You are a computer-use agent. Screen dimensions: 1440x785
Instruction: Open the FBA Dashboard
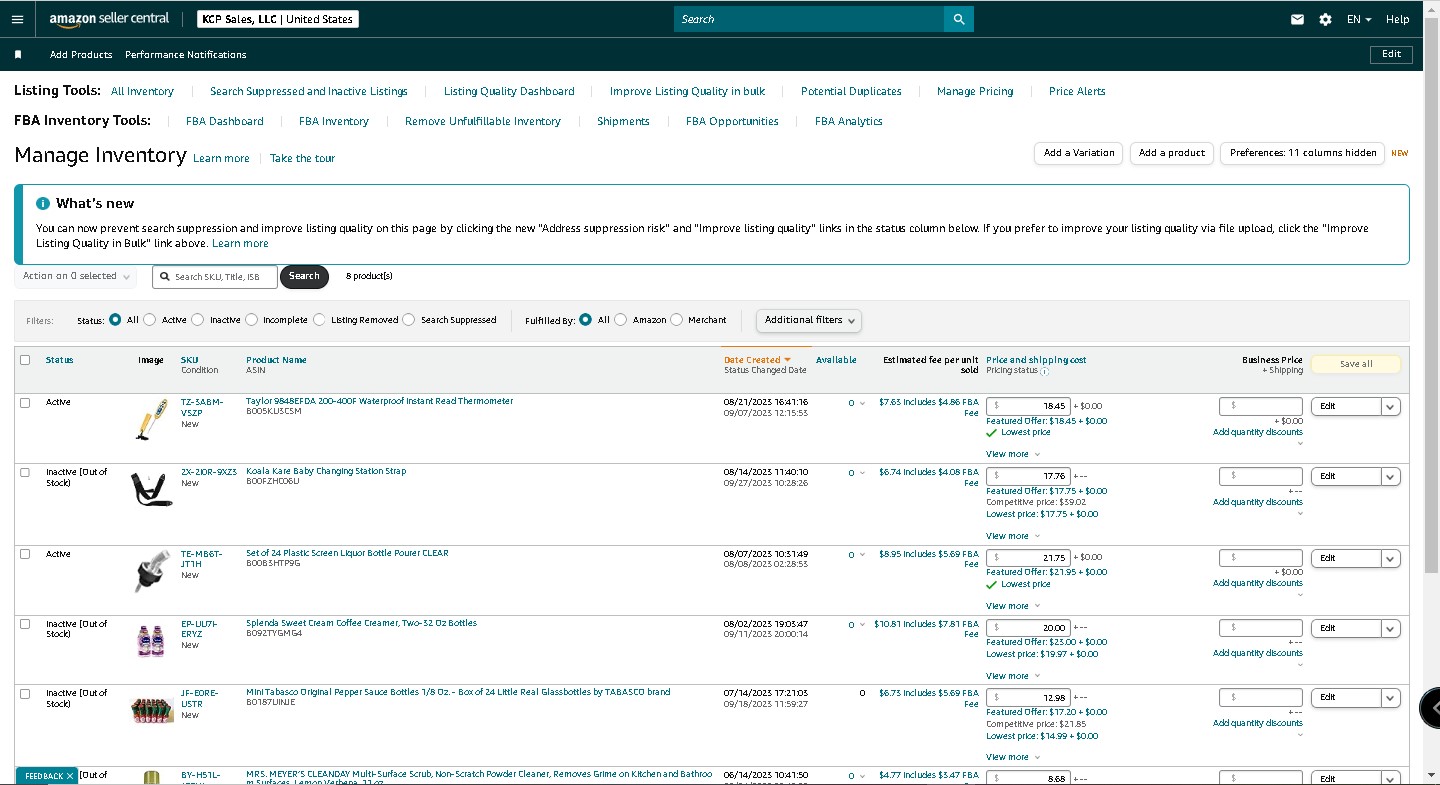pyautogui.click(x=225, y=121)
